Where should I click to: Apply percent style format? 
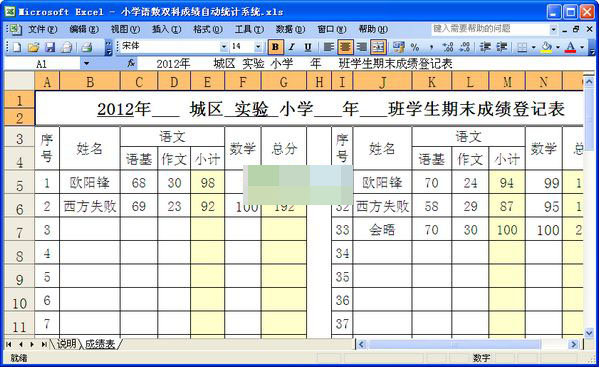(415, 47)
